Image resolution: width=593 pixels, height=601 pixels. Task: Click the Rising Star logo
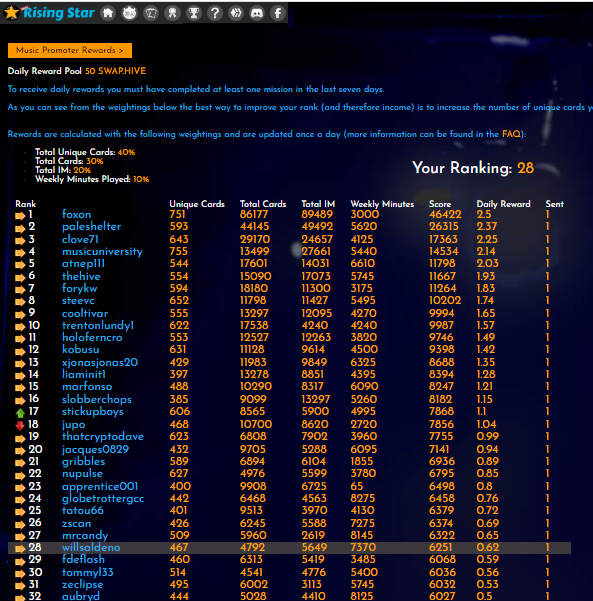pyautogui.click(x=49, y=13)
